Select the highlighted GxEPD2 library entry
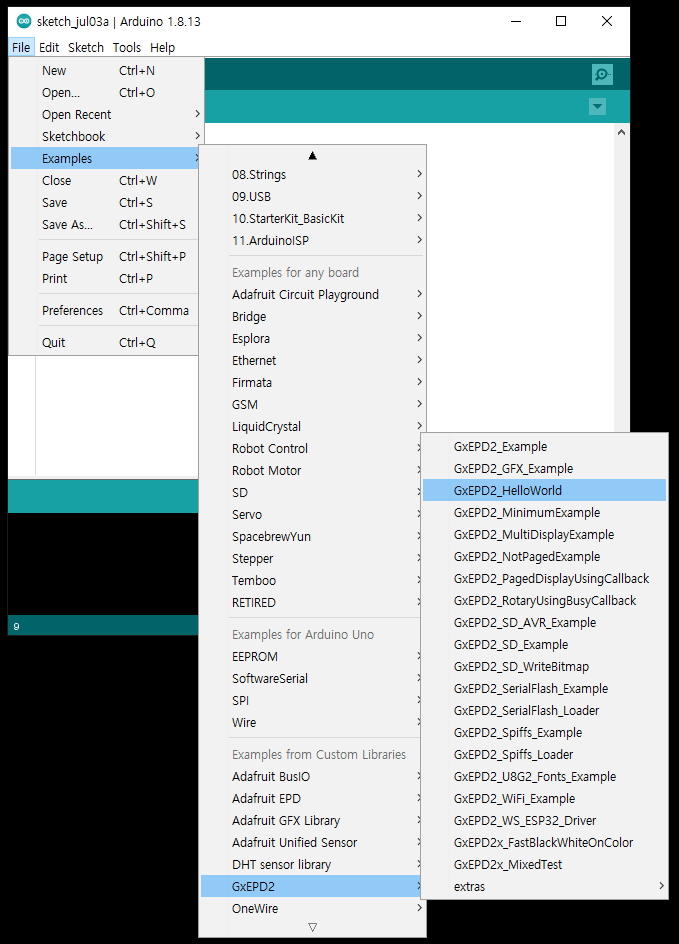Screen dimensions: 679x944 (311, 886)
